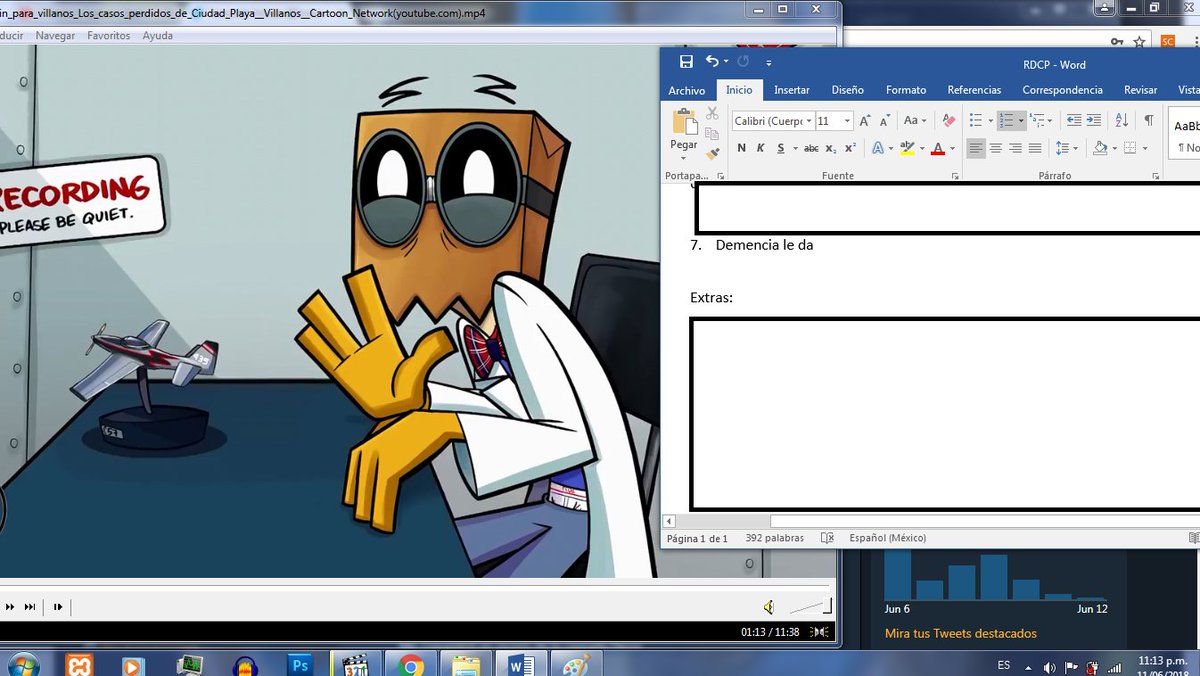The width and height of the screenshot is (1200, 676).
Task: Switch to the Diseño ribbon tab
Action: [847, 90]
